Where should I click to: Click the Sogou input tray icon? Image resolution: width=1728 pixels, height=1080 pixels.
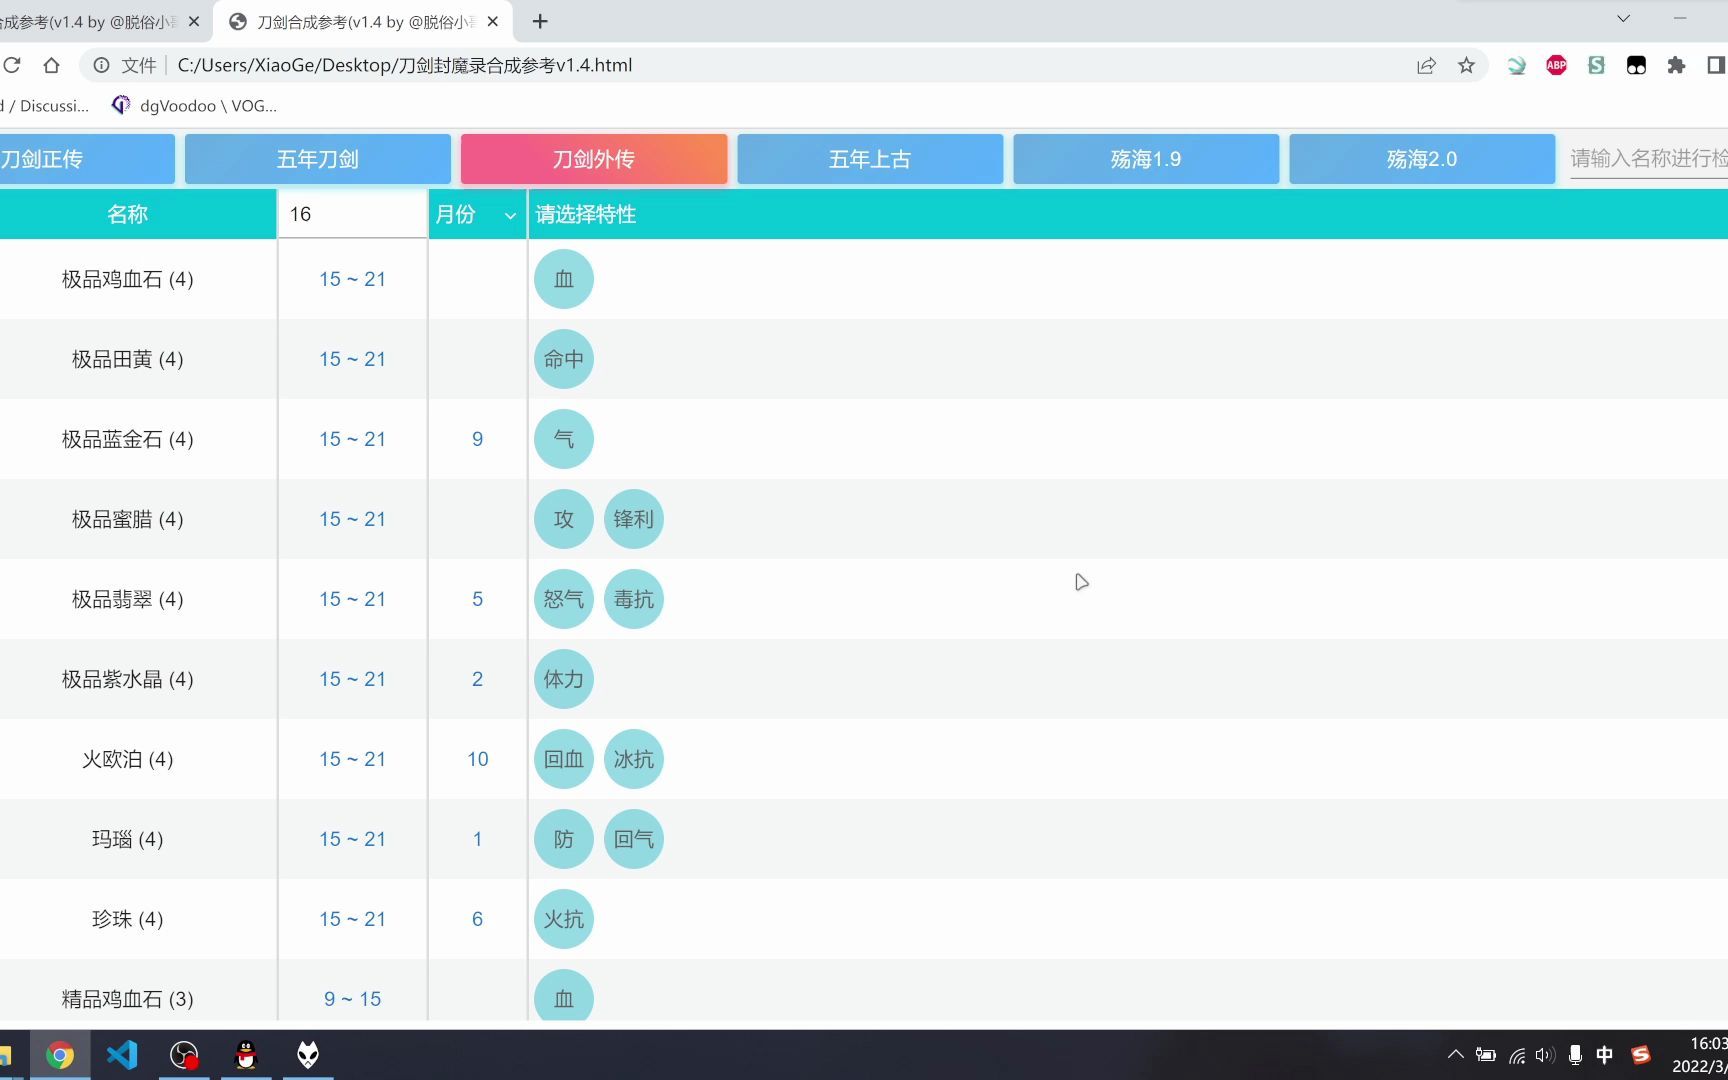pos(1640,1055)
